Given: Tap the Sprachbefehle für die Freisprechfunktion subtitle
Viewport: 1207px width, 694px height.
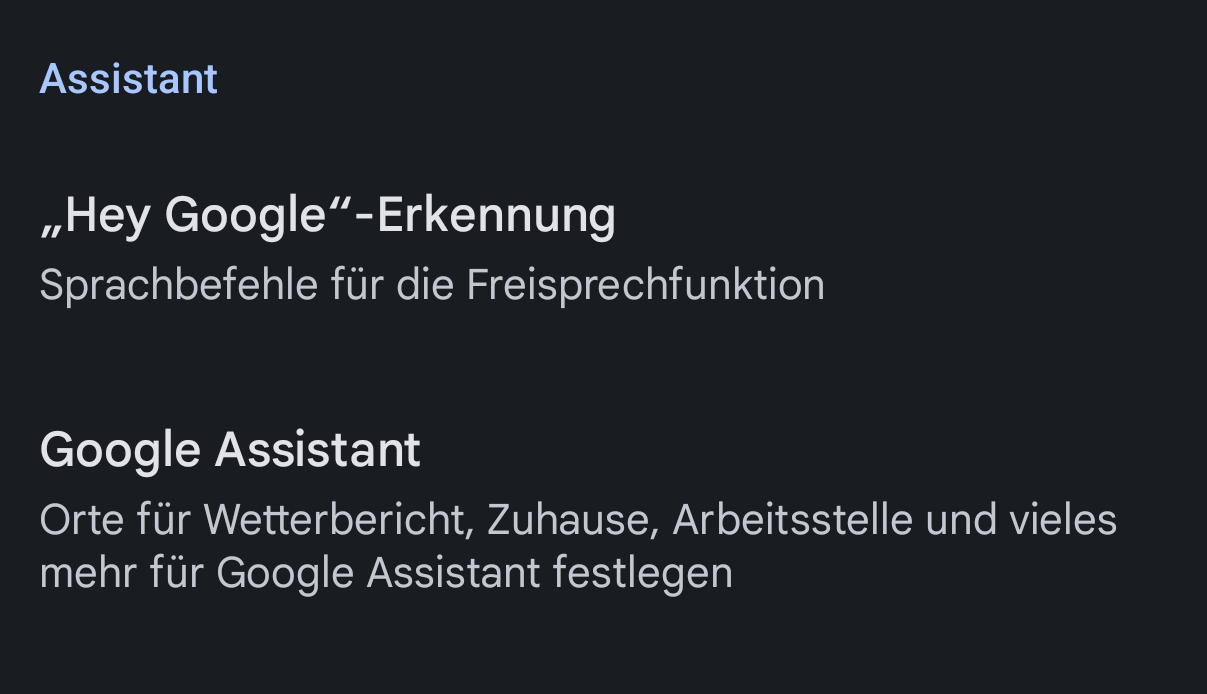Looking at the screenshot, I should click(431, 286).
